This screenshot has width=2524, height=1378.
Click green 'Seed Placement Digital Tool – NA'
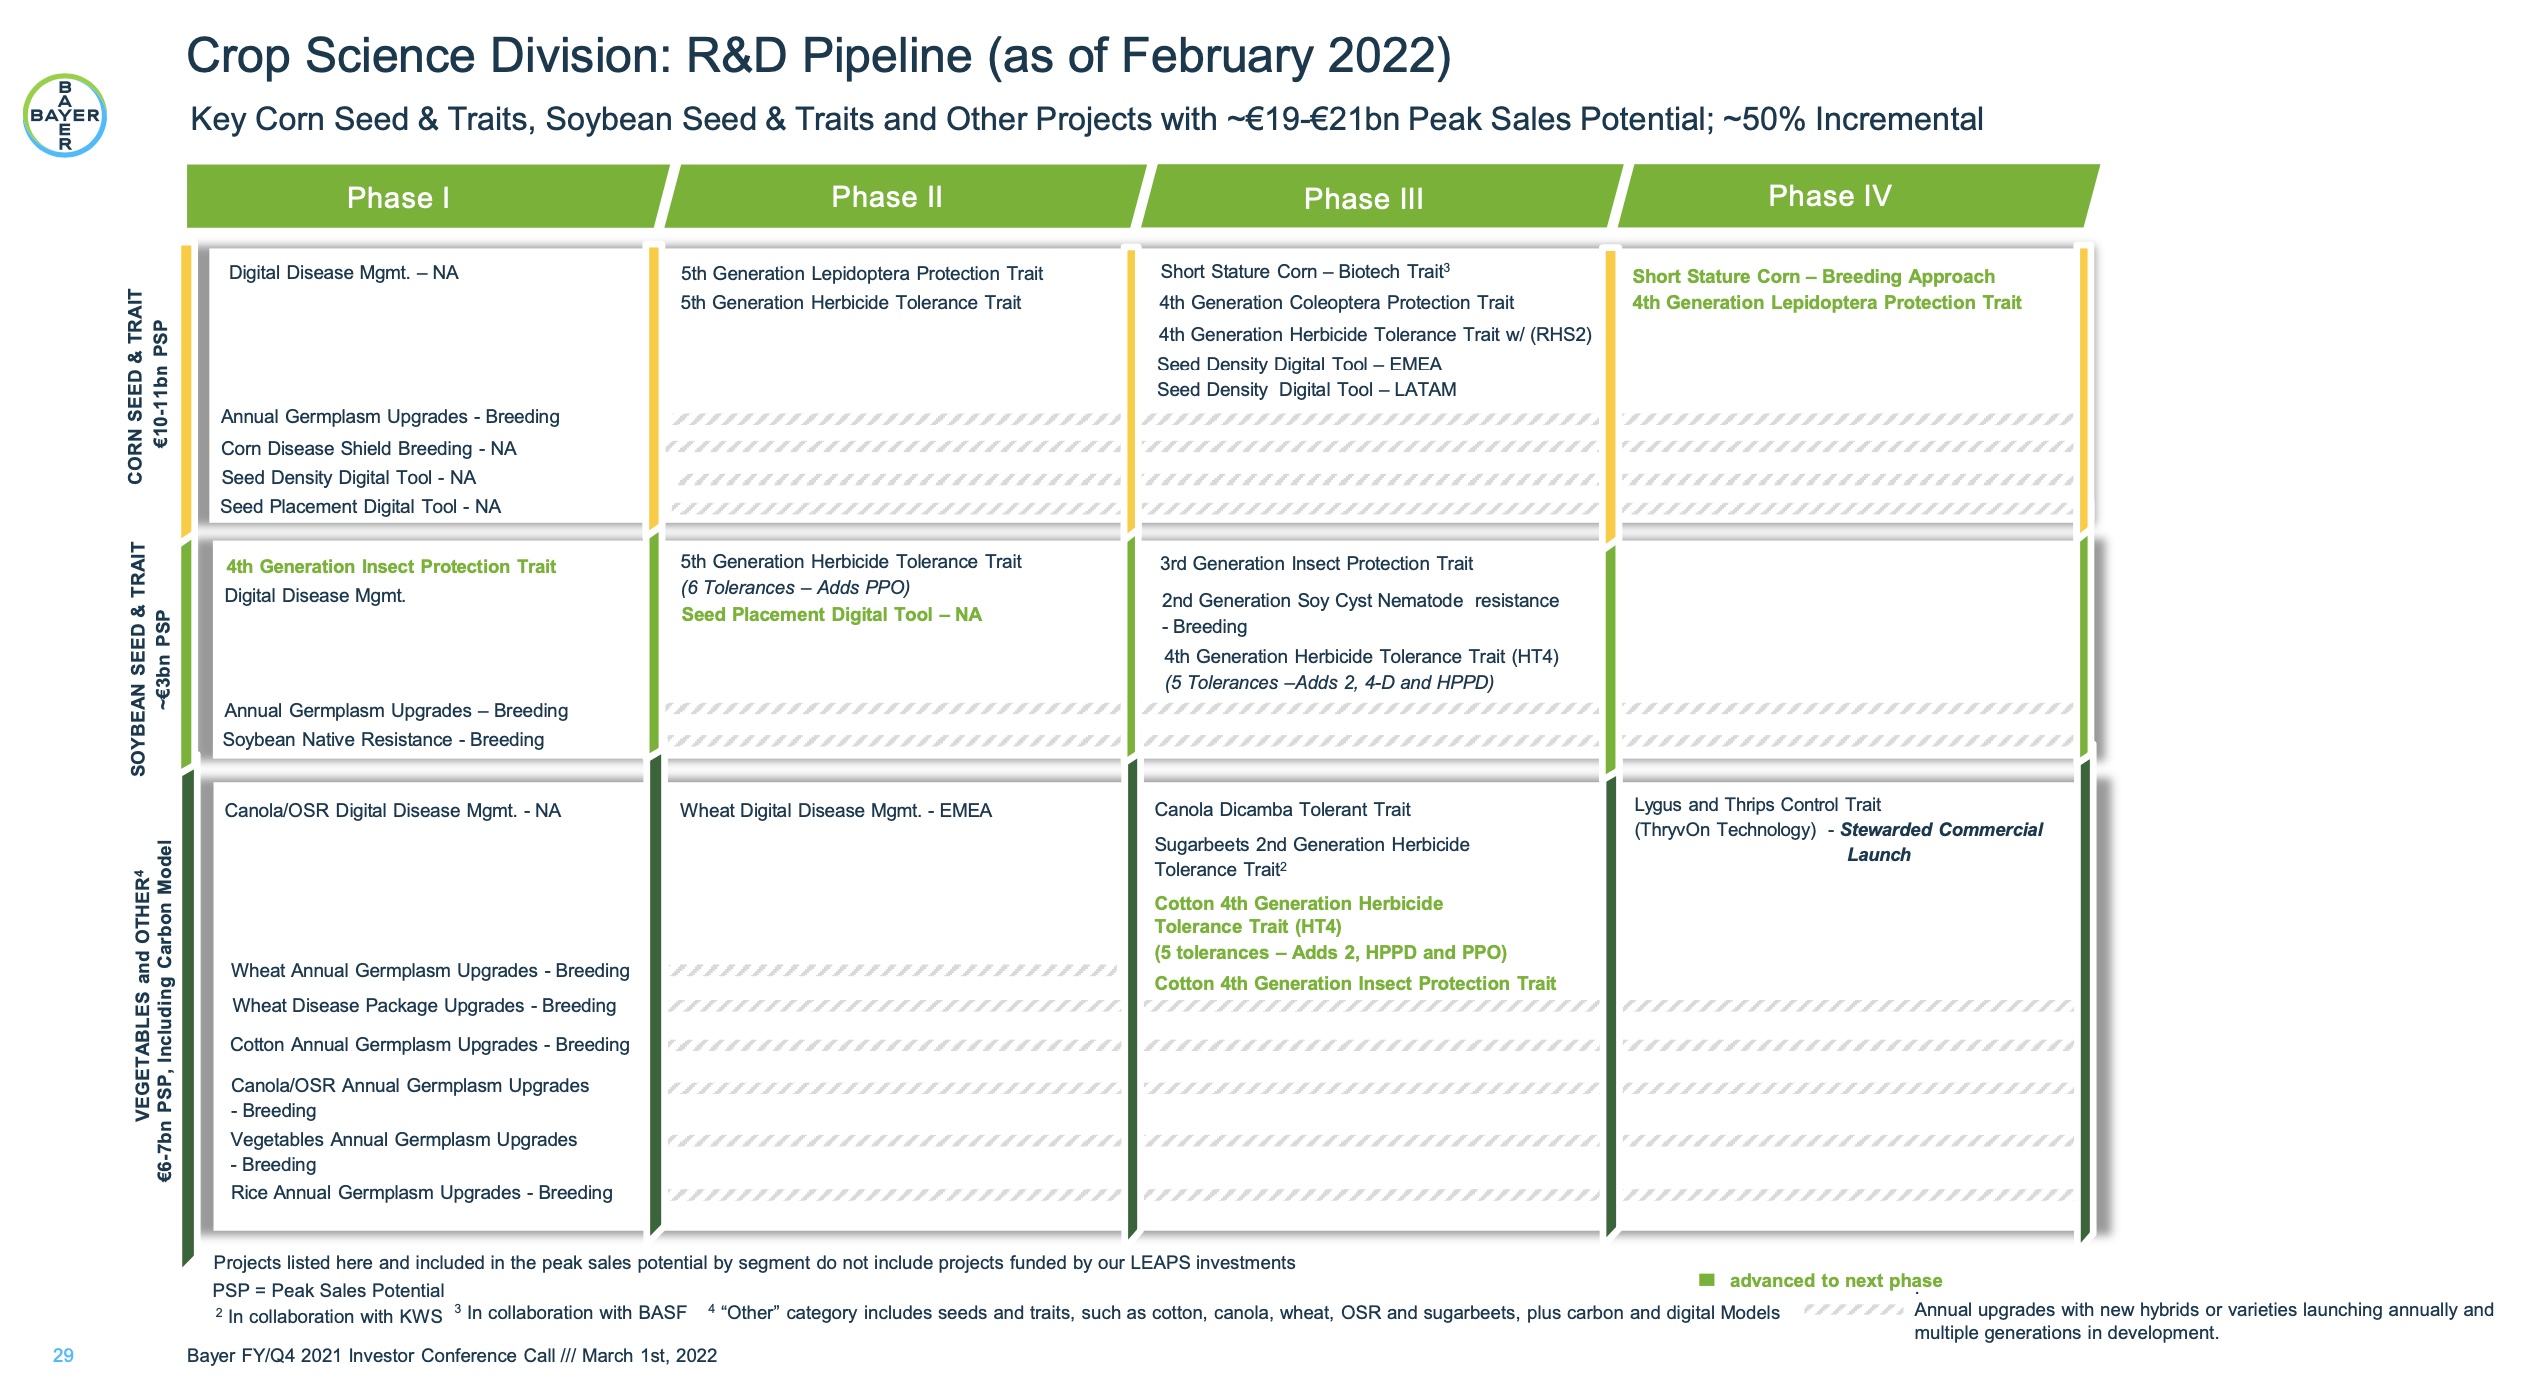pos(831,614)
